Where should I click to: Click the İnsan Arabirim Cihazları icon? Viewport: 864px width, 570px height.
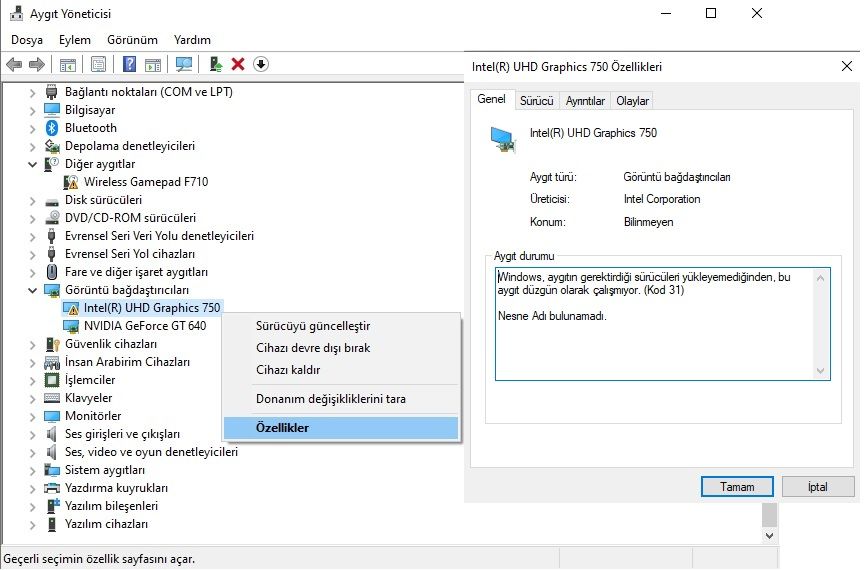coord(52,362)
